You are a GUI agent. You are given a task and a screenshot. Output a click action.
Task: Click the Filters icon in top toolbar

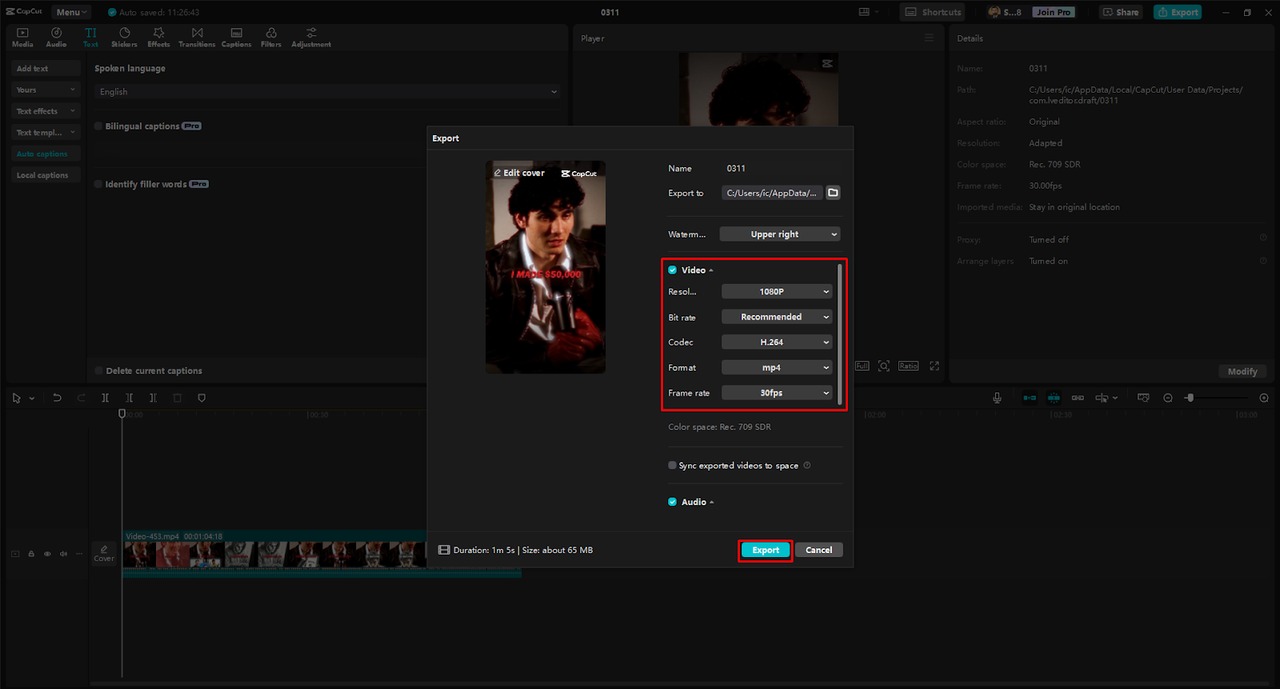point(271,38)
